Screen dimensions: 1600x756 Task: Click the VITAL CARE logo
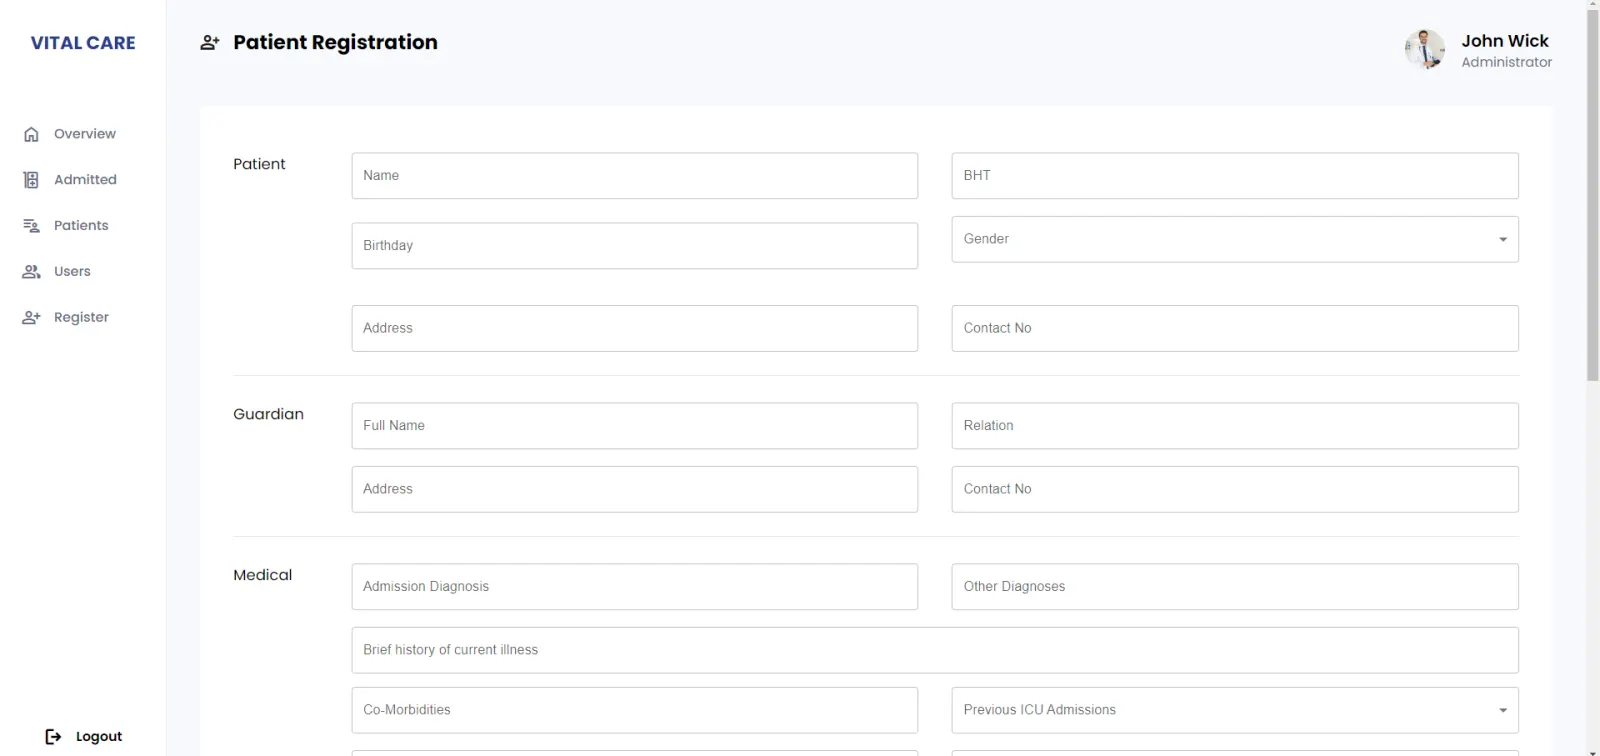83,43
